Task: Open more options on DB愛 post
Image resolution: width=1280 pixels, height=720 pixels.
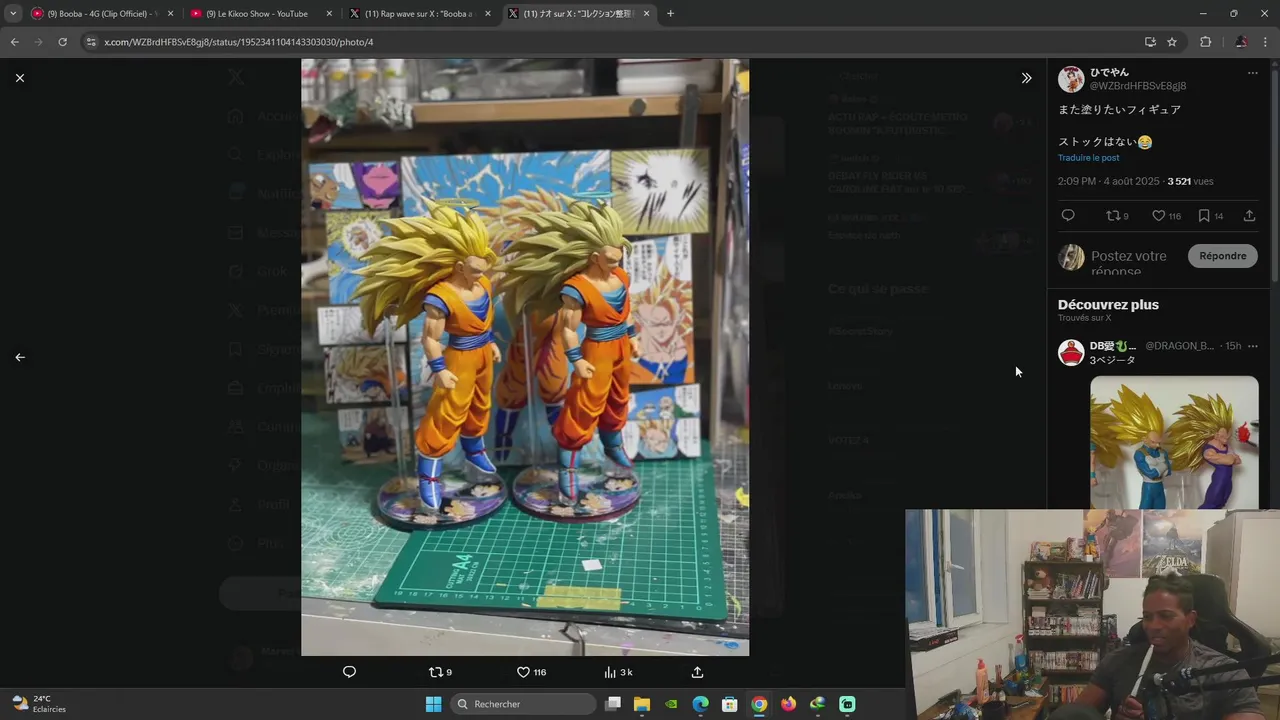Action: 1252,346
